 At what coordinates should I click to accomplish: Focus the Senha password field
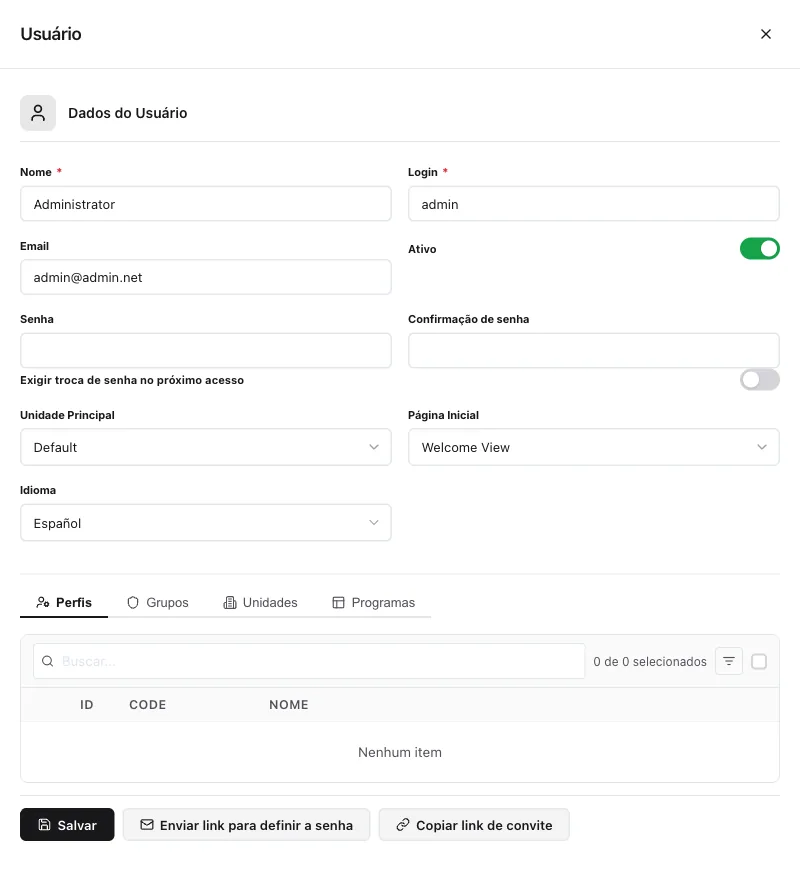[x=205, y=350]
